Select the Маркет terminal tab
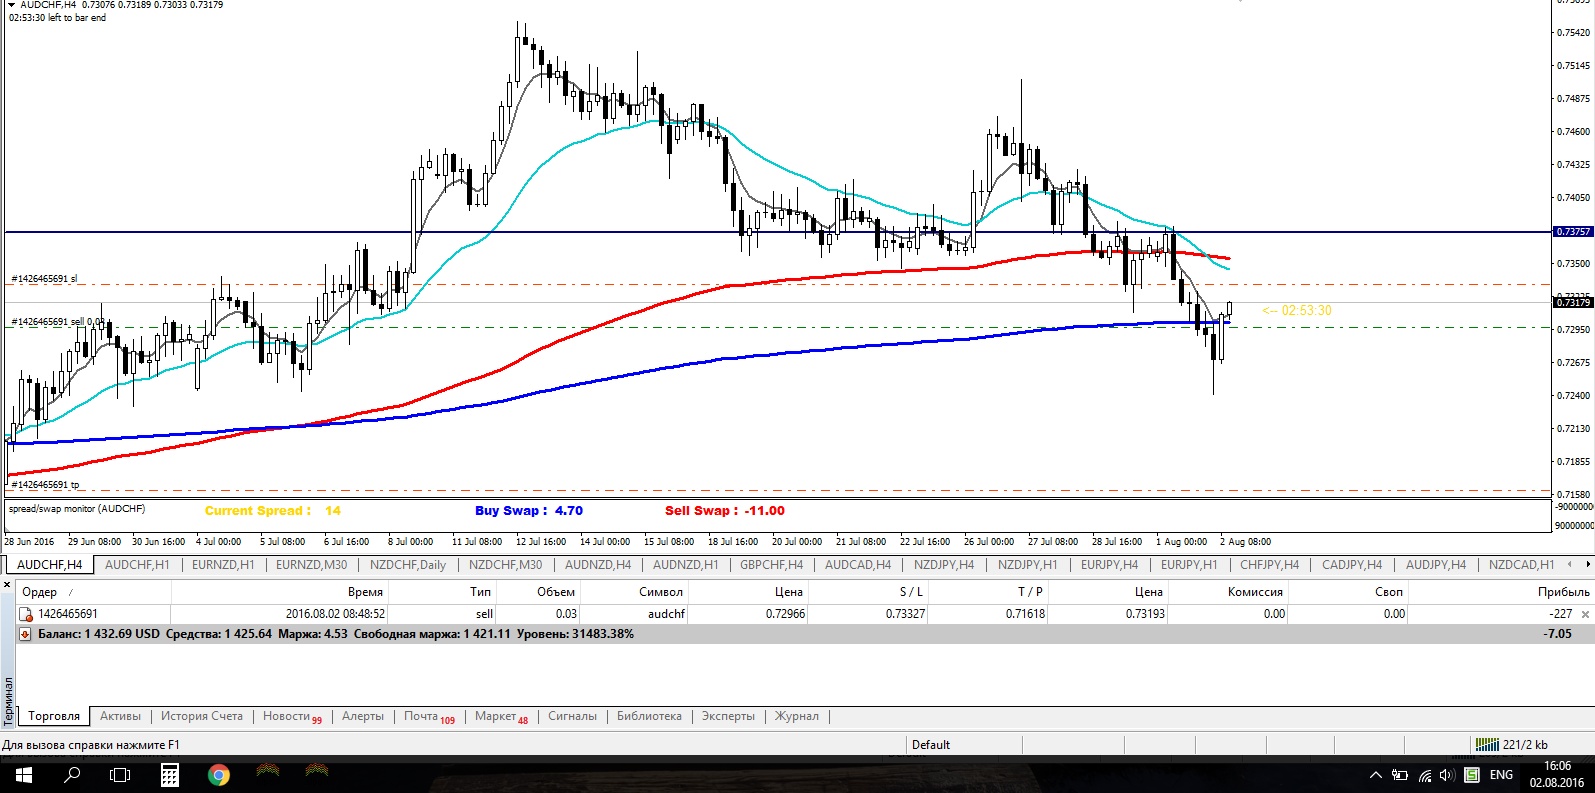Image resolution: width=1595 pixels, height=793 pixels. pos(501,716)
